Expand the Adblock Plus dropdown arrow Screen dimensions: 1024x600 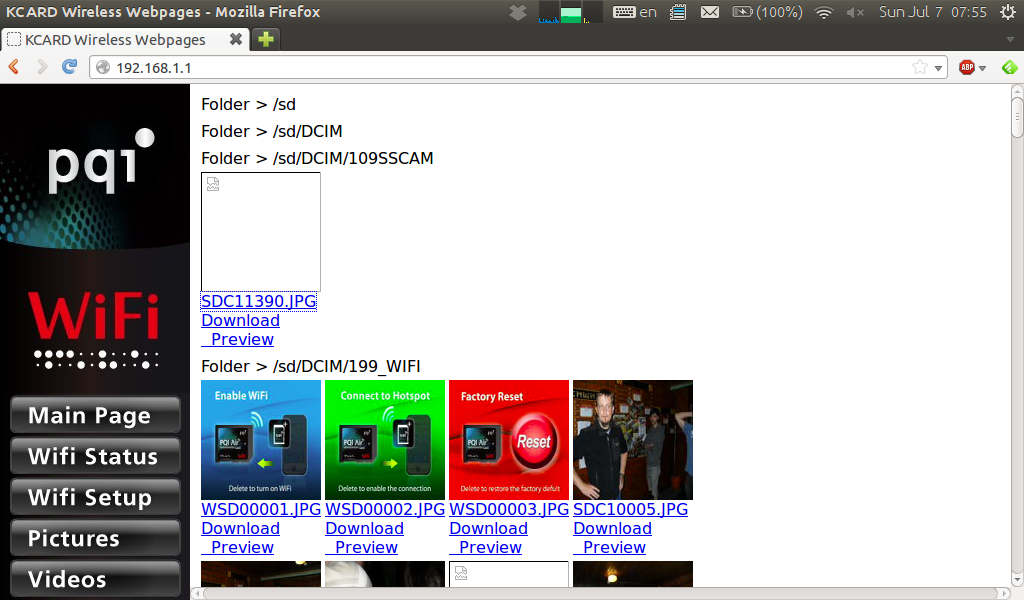pyautogui.click(x=982, y=69)
